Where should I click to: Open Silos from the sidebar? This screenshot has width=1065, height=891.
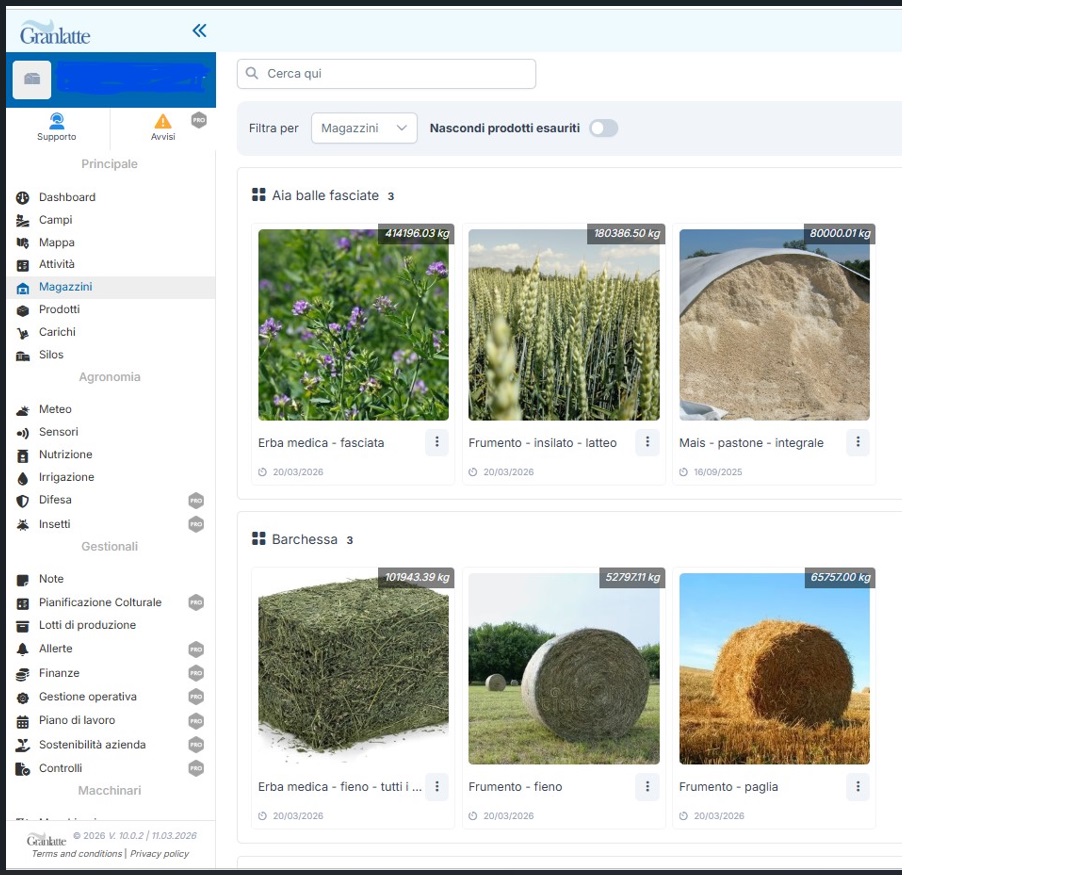[x=51, y=355]
